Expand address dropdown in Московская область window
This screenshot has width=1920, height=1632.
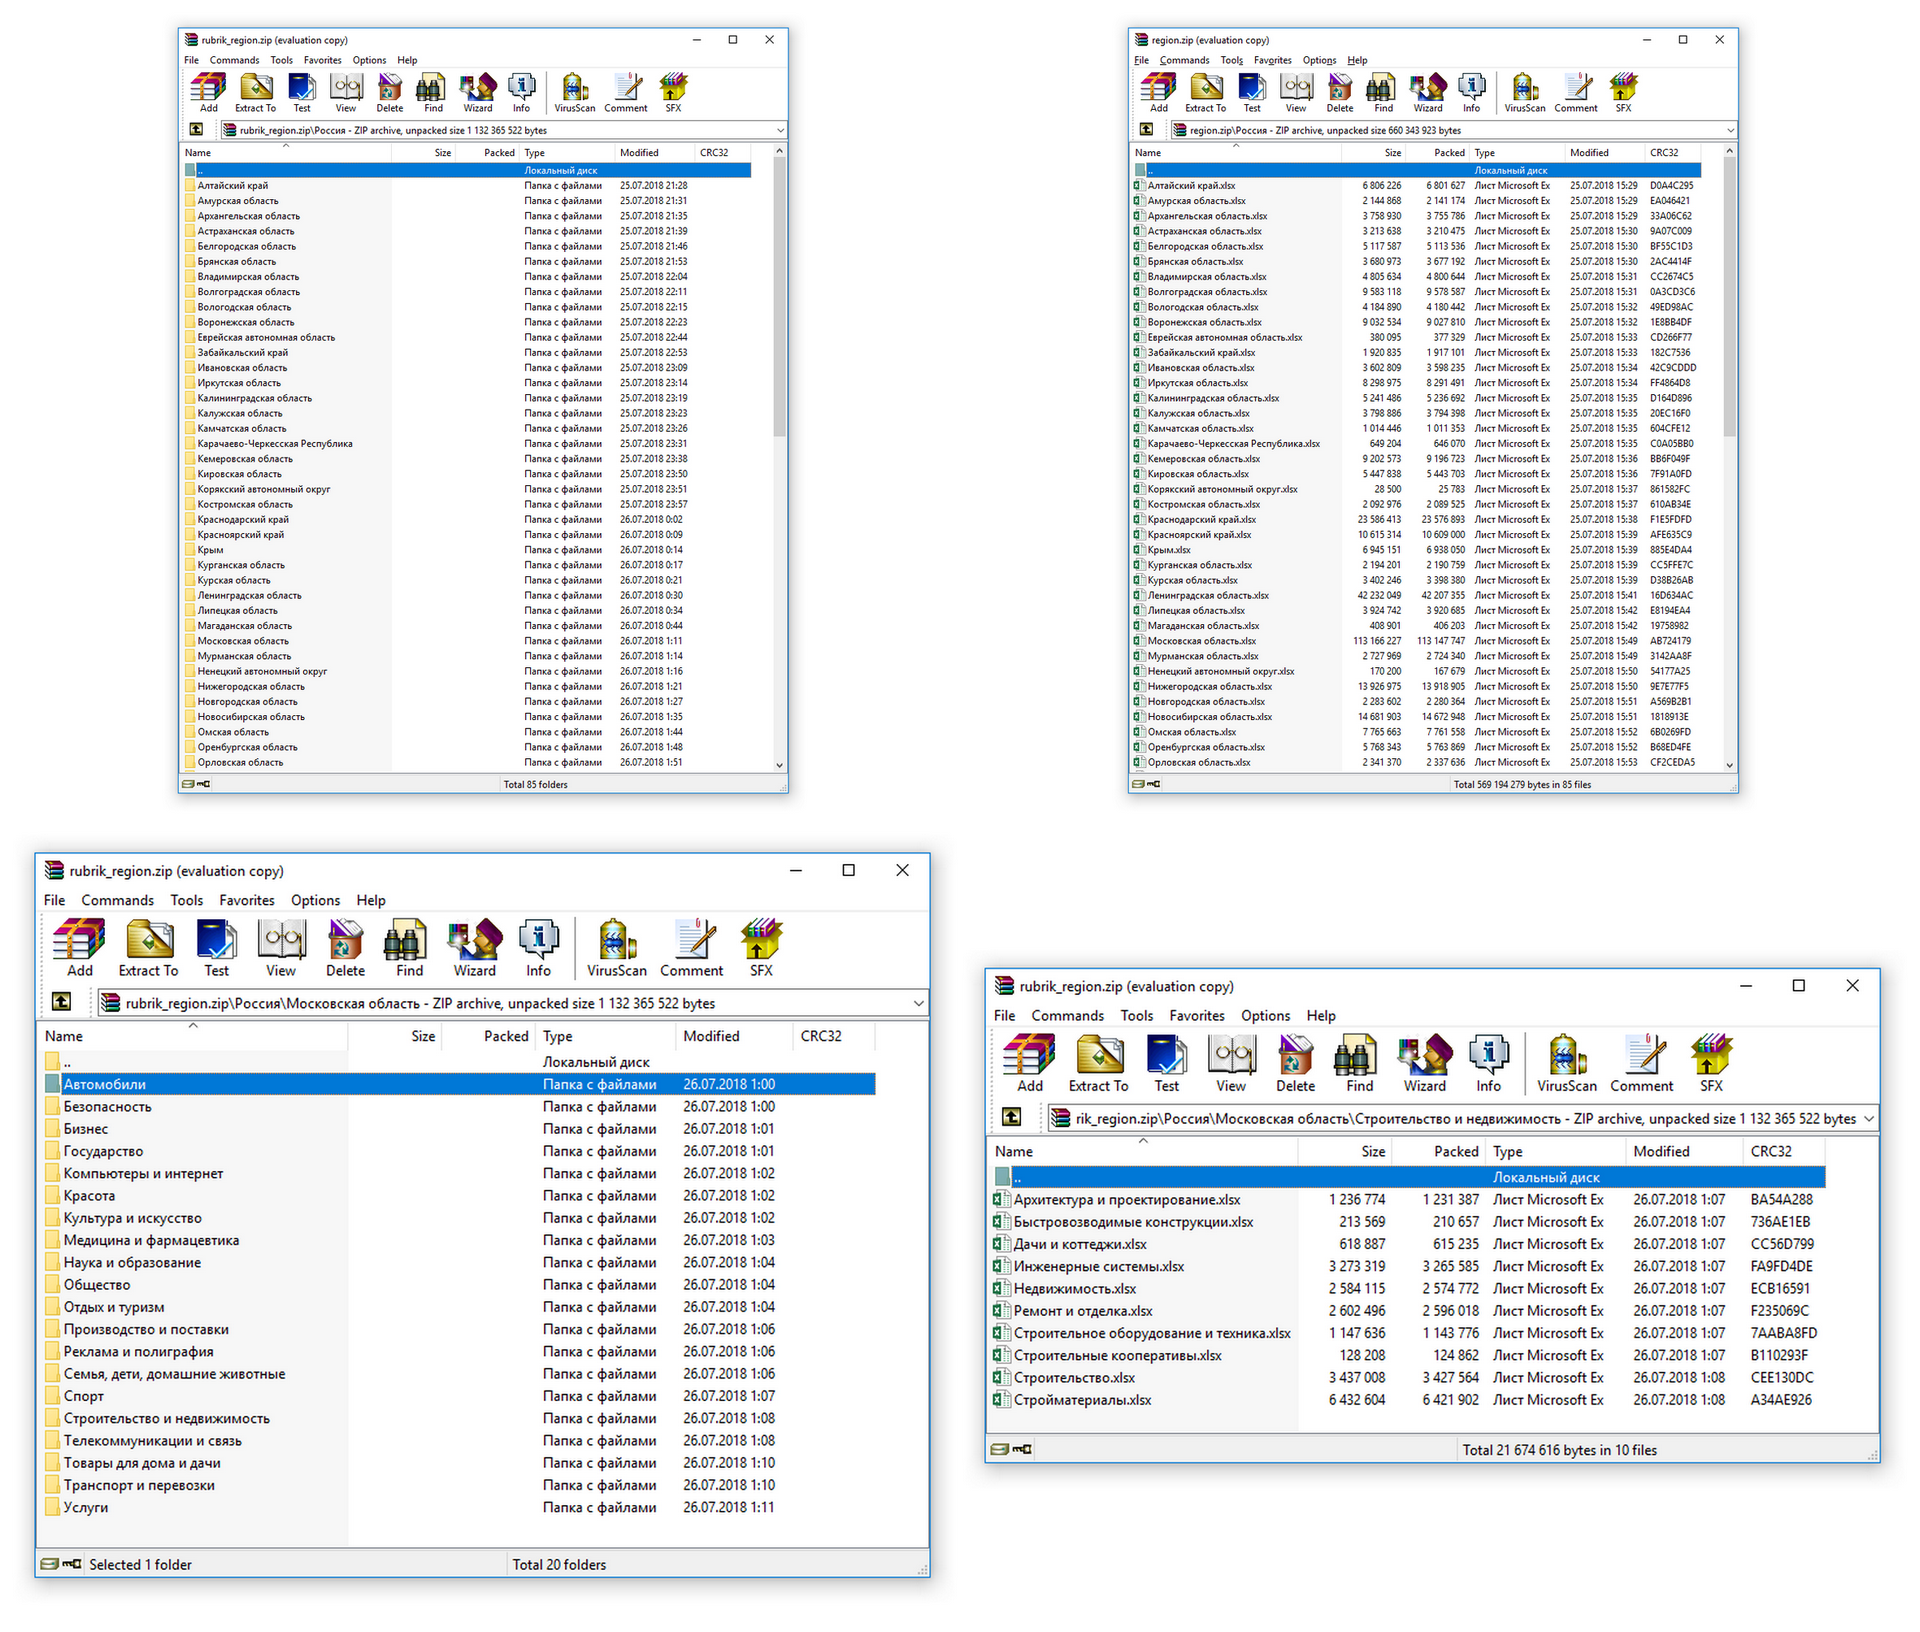(917, 1003)
